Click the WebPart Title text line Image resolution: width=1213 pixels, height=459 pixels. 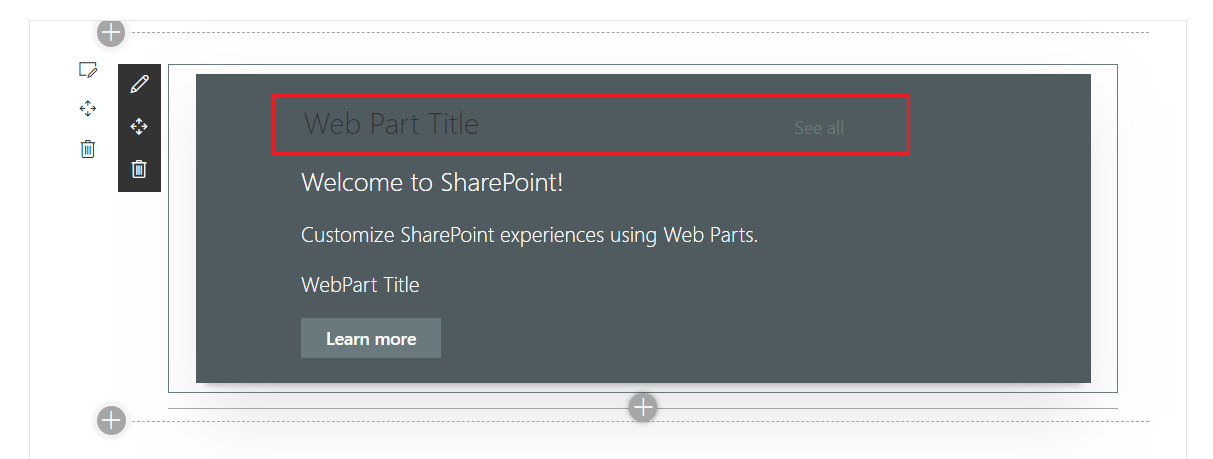(x=360, y=285)
